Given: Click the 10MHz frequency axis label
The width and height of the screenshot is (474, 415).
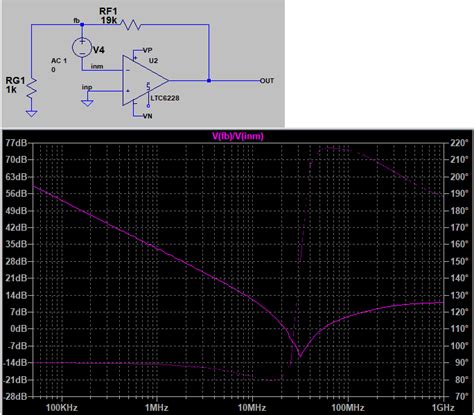Looking at the screenshot, I should coord(252,407).
